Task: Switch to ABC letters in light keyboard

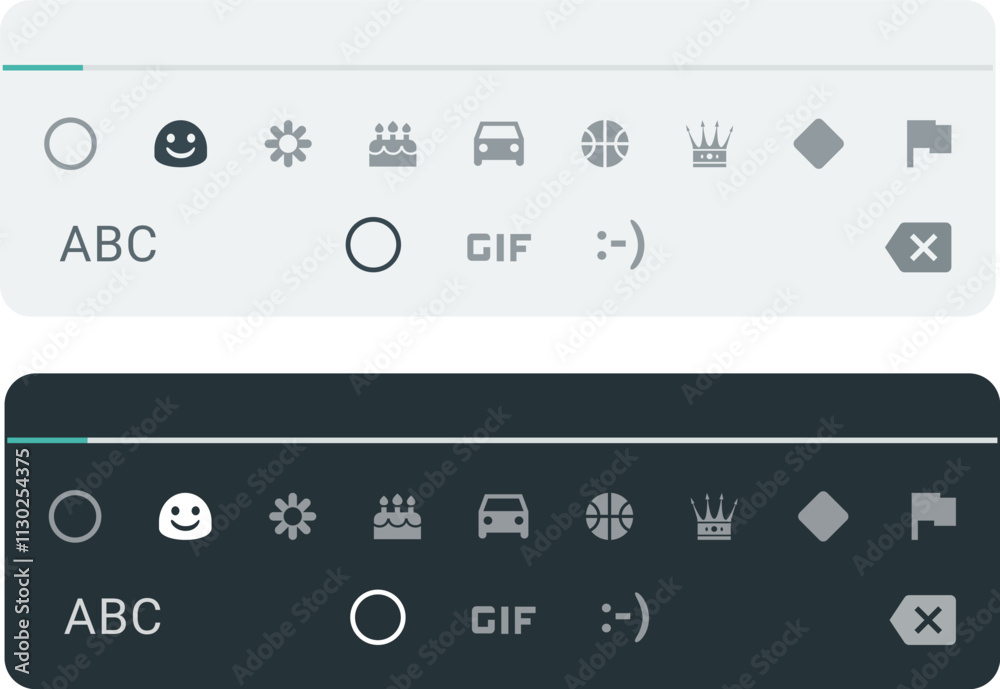Action: pos(108,244)
